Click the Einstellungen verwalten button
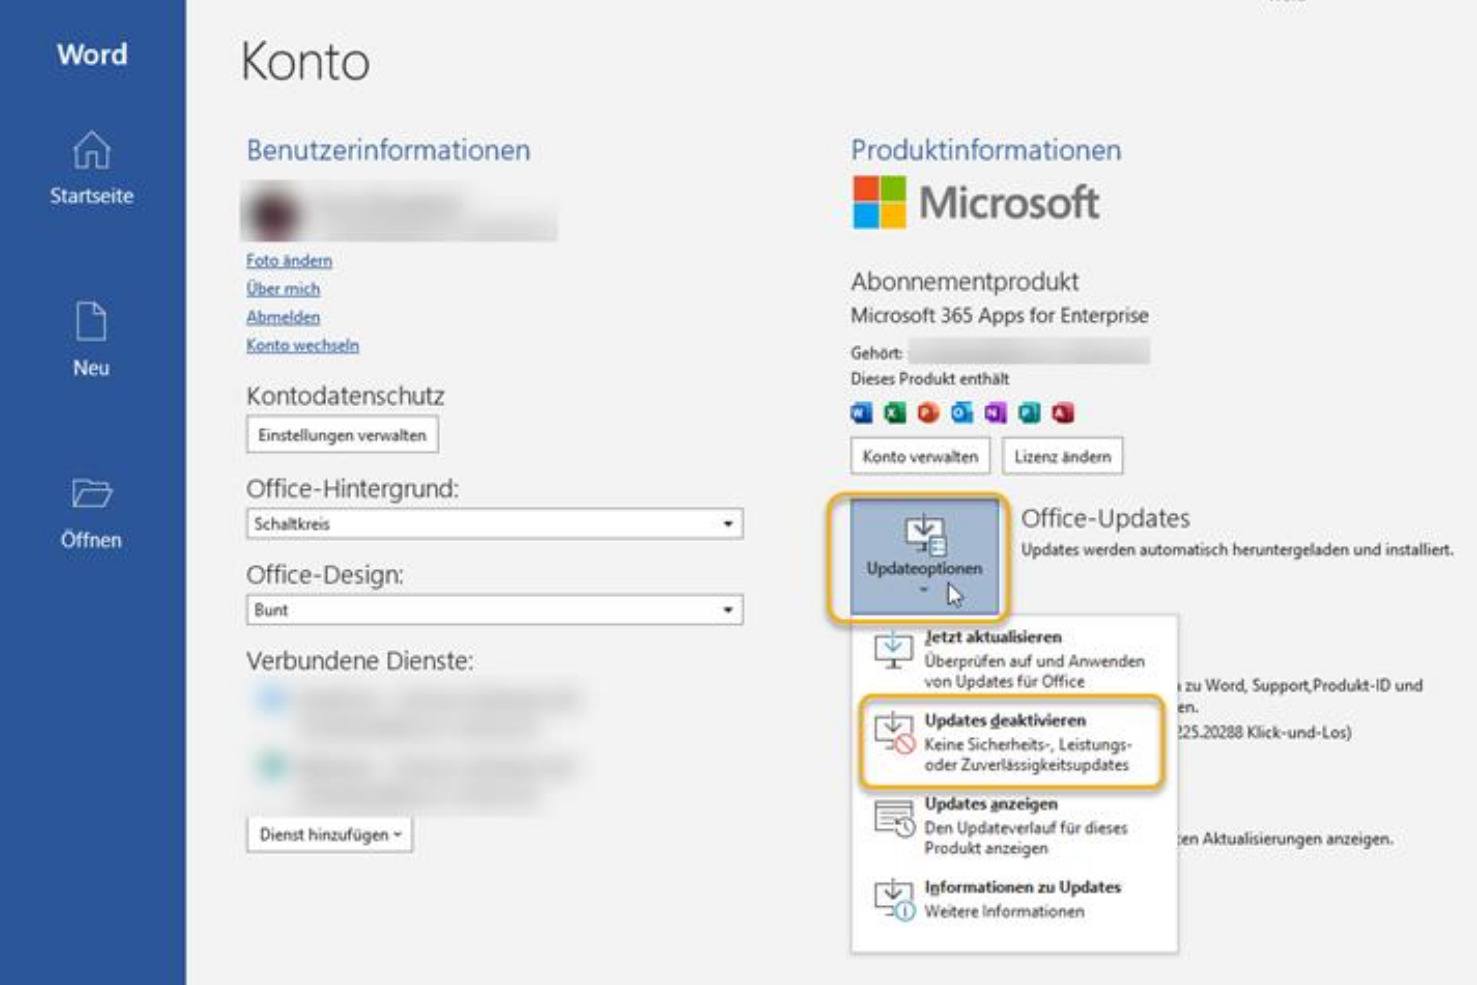Image resolution: width=1477 pixels, height=985 pixels. coord(342,435)
